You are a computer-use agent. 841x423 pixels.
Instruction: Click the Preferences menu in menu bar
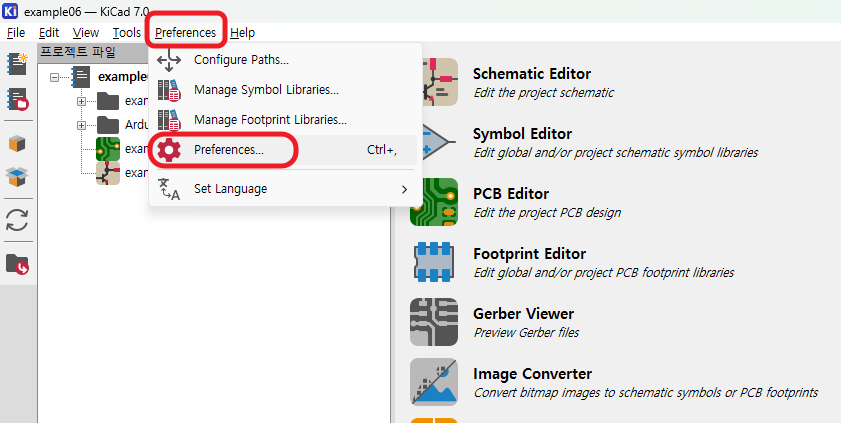(186, 33)
